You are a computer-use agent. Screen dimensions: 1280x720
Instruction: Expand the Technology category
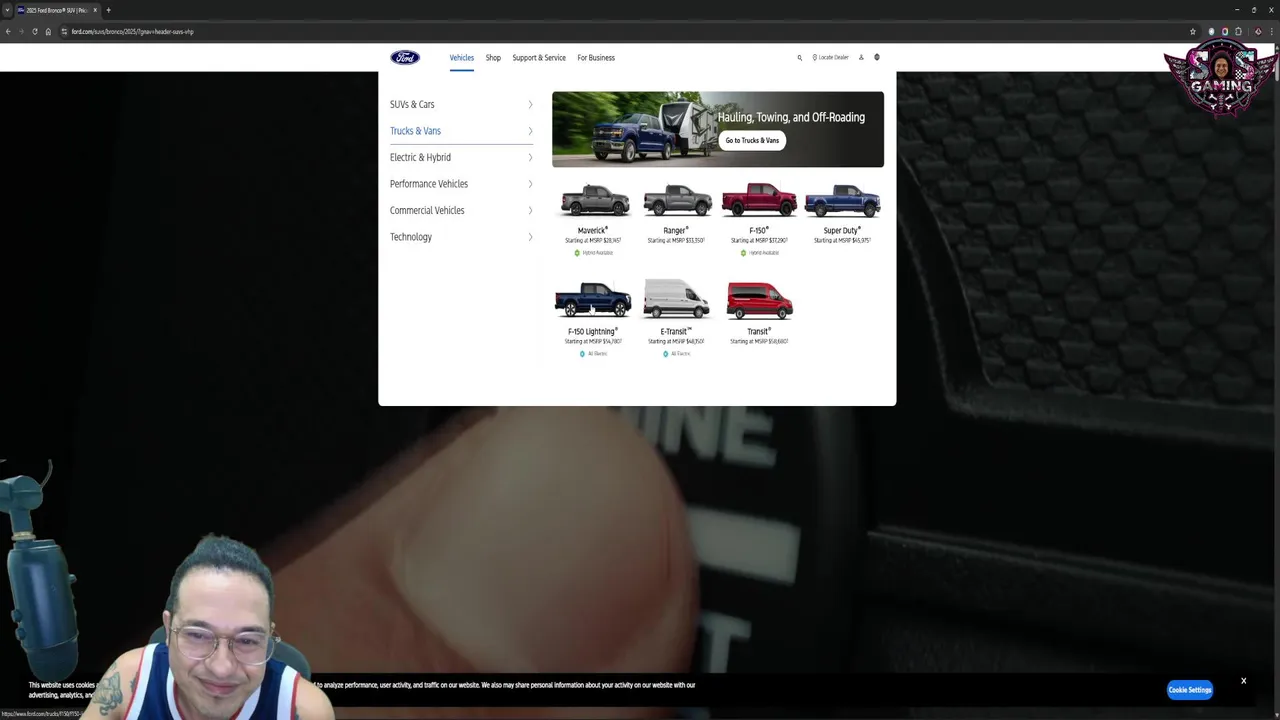point(461,237)
